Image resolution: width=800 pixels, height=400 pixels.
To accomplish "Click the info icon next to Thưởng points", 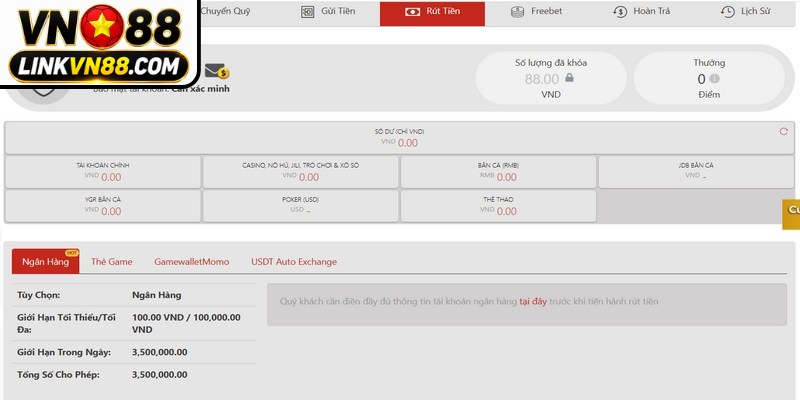I will [x=714, y=79].
